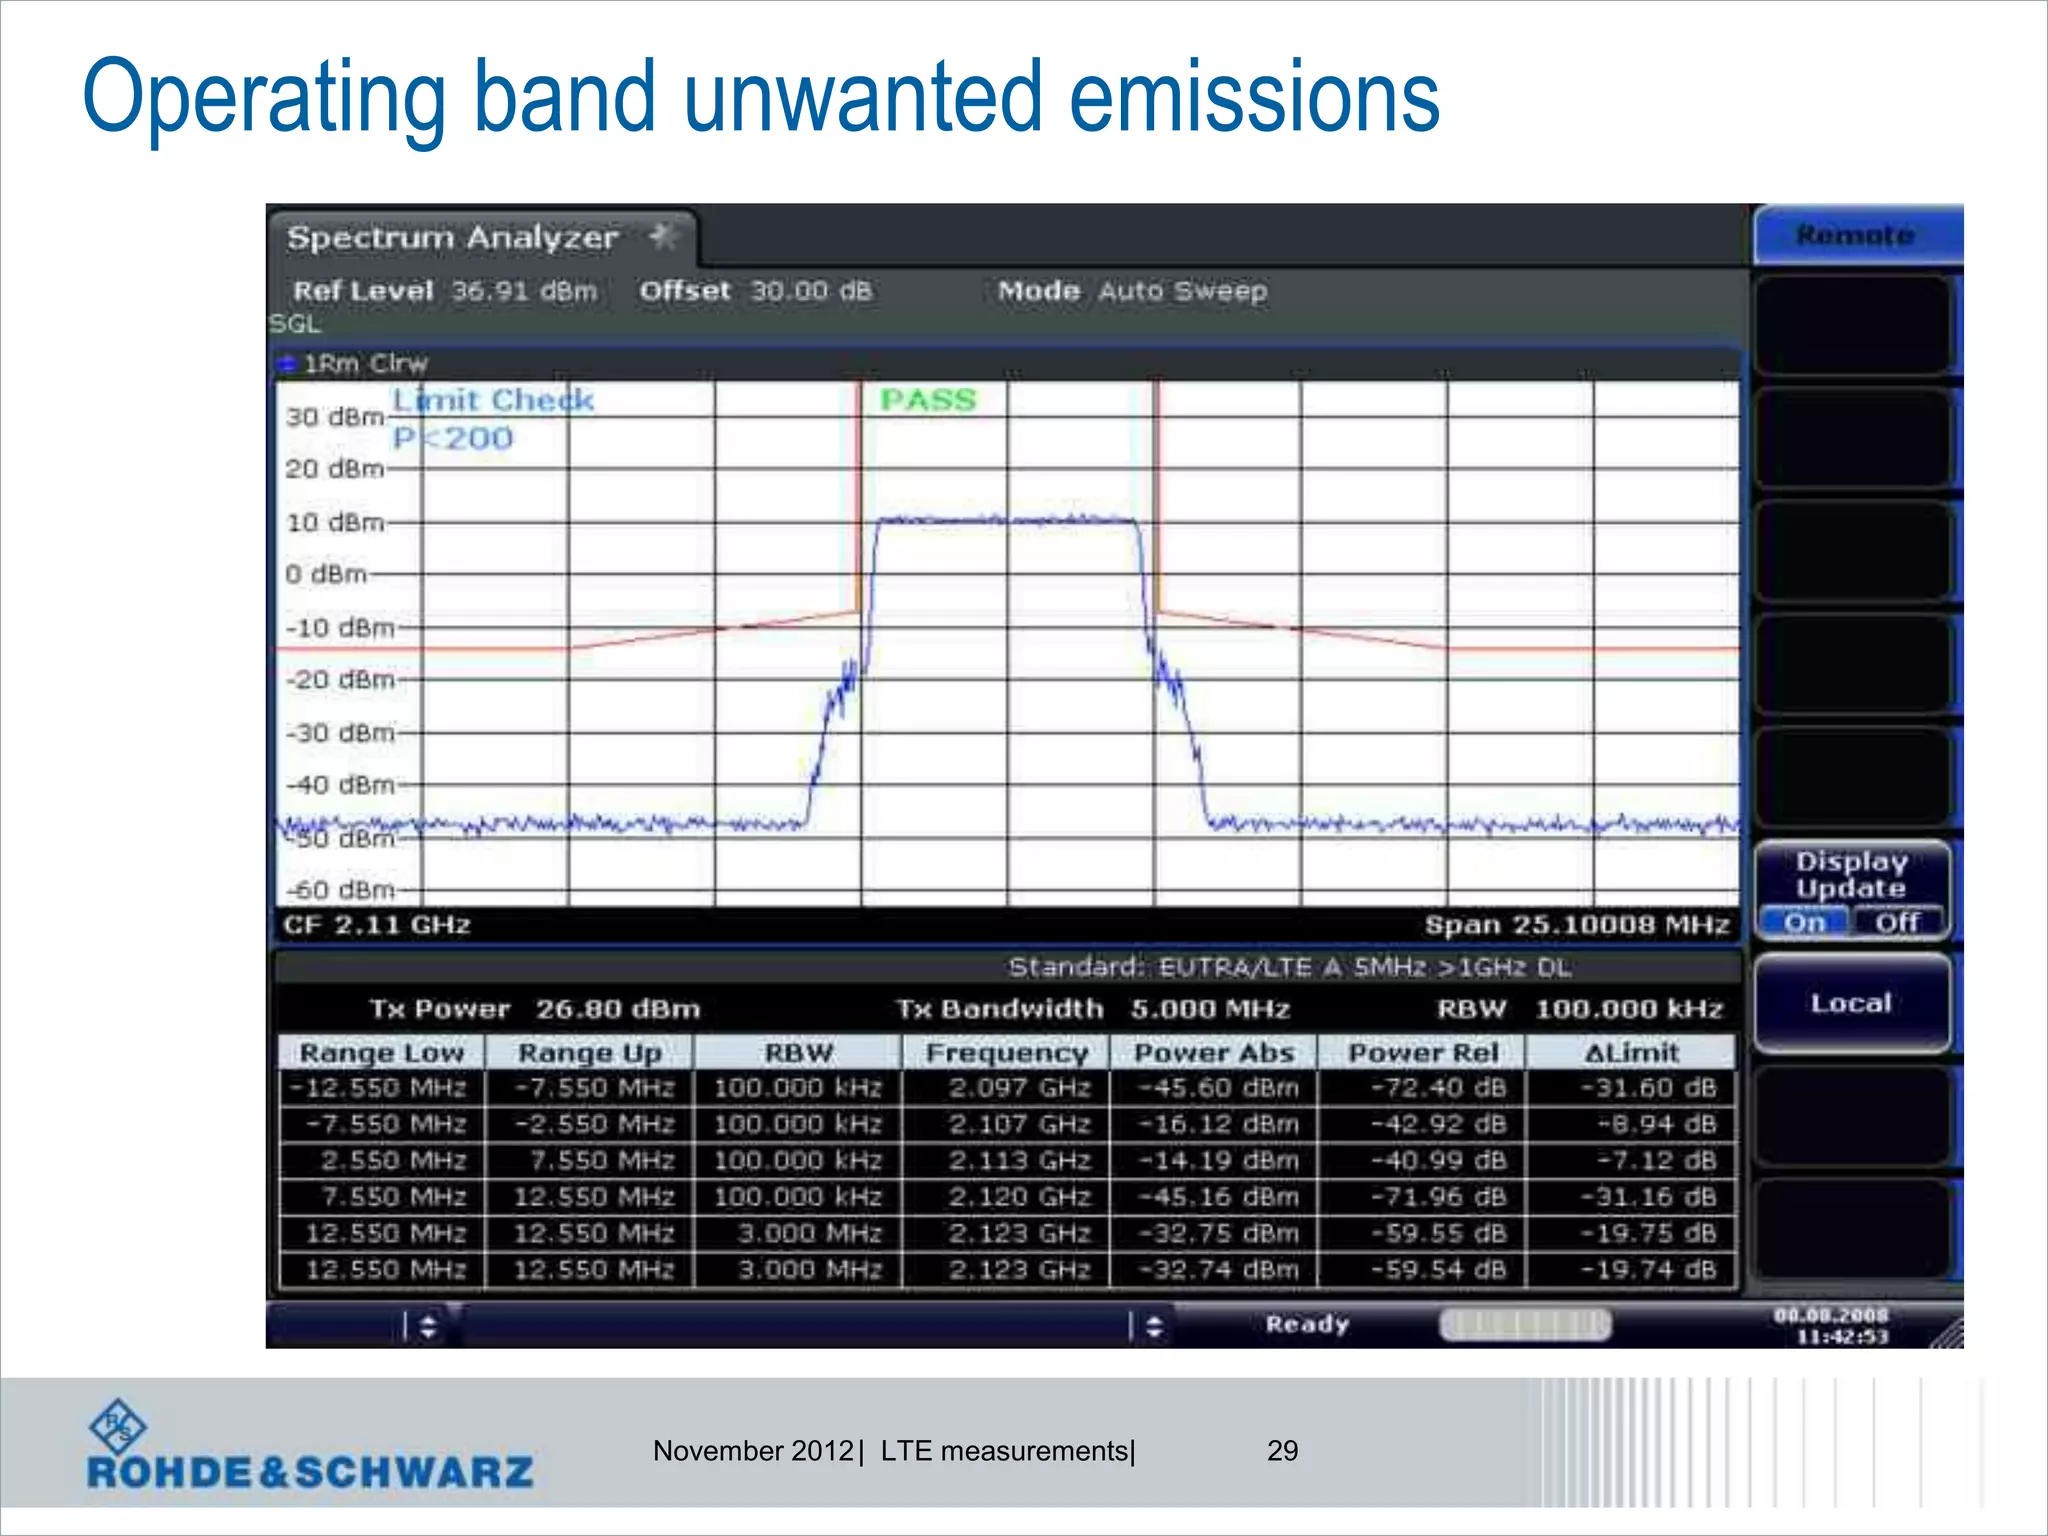The height and width of the screenshot is (1536, 2048).
Task: Select the -45.16 dBm power cell
Action: (1214, 1197)
